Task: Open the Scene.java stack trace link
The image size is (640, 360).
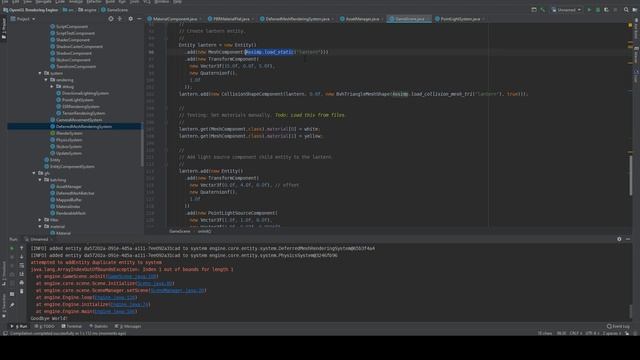Action: [x=155, y=283]
